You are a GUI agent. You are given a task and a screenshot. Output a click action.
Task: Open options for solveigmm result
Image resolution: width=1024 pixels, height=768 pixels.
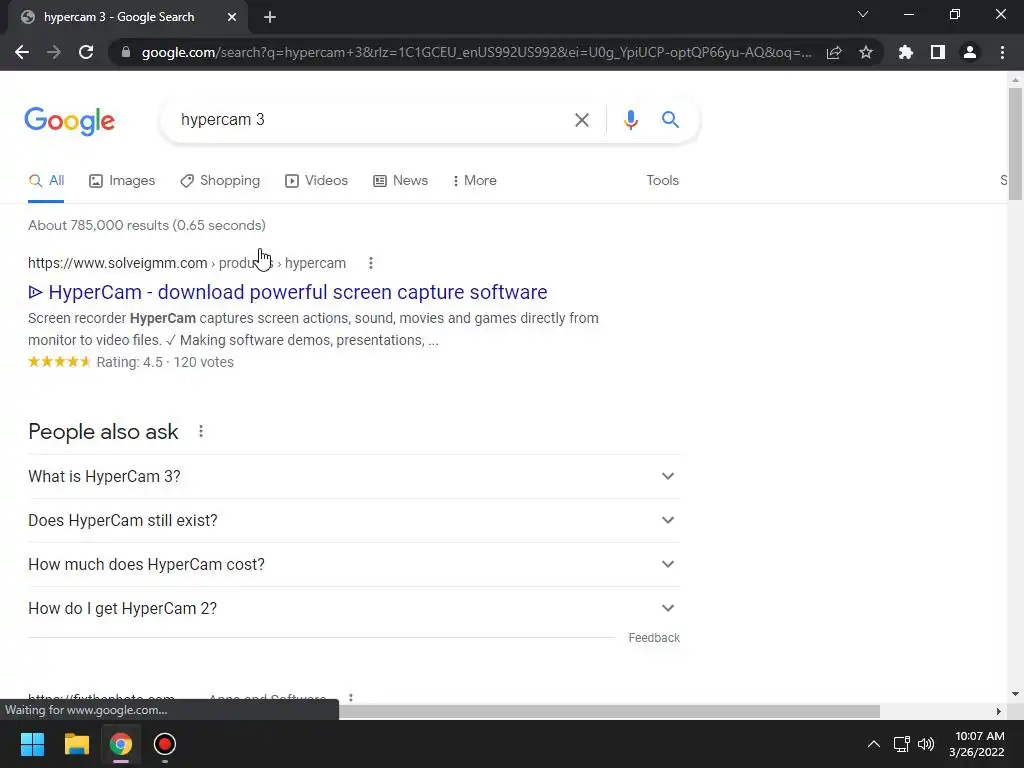click(x=371, y=263)
